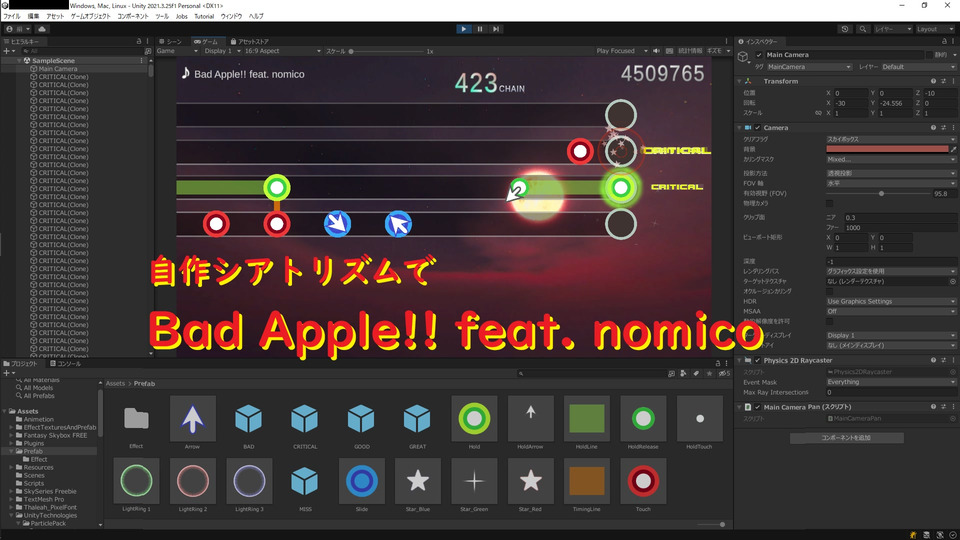Screen dimensions: 960x540
Task: Select the Touch prefab asset
Action: click(x=643, y=485)
